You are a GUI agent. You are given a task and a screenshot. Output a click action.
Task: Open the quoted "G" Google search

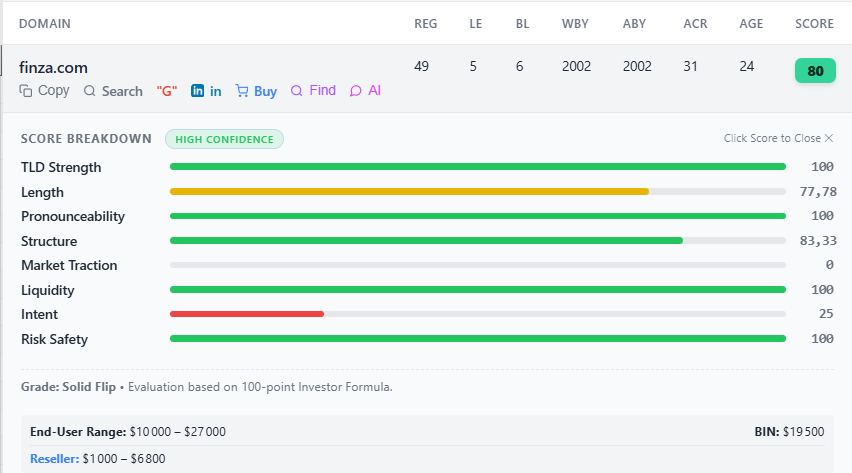pyautogui.click(x=167, y=91)
